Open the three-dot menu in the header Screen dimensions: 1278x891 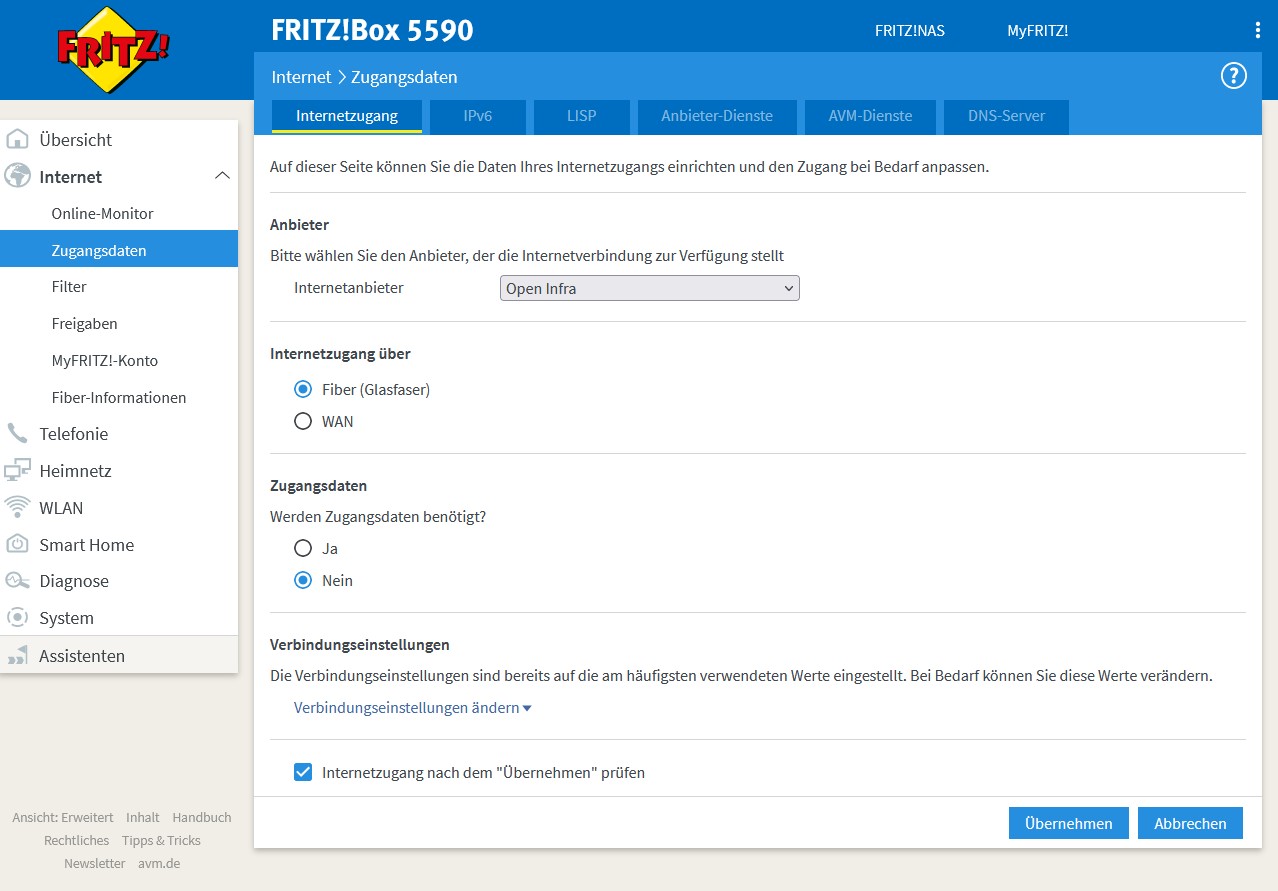[1258, 31]
